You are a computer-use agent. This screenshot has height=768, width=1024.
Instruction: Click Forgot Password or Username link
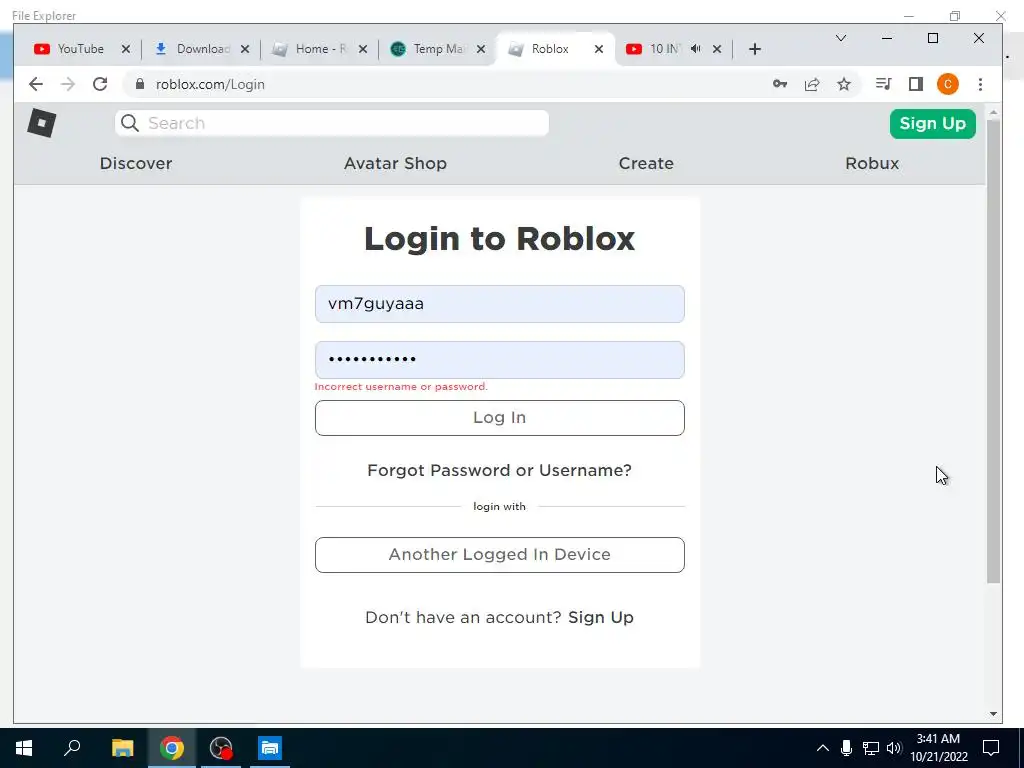(x=500, y=470)
